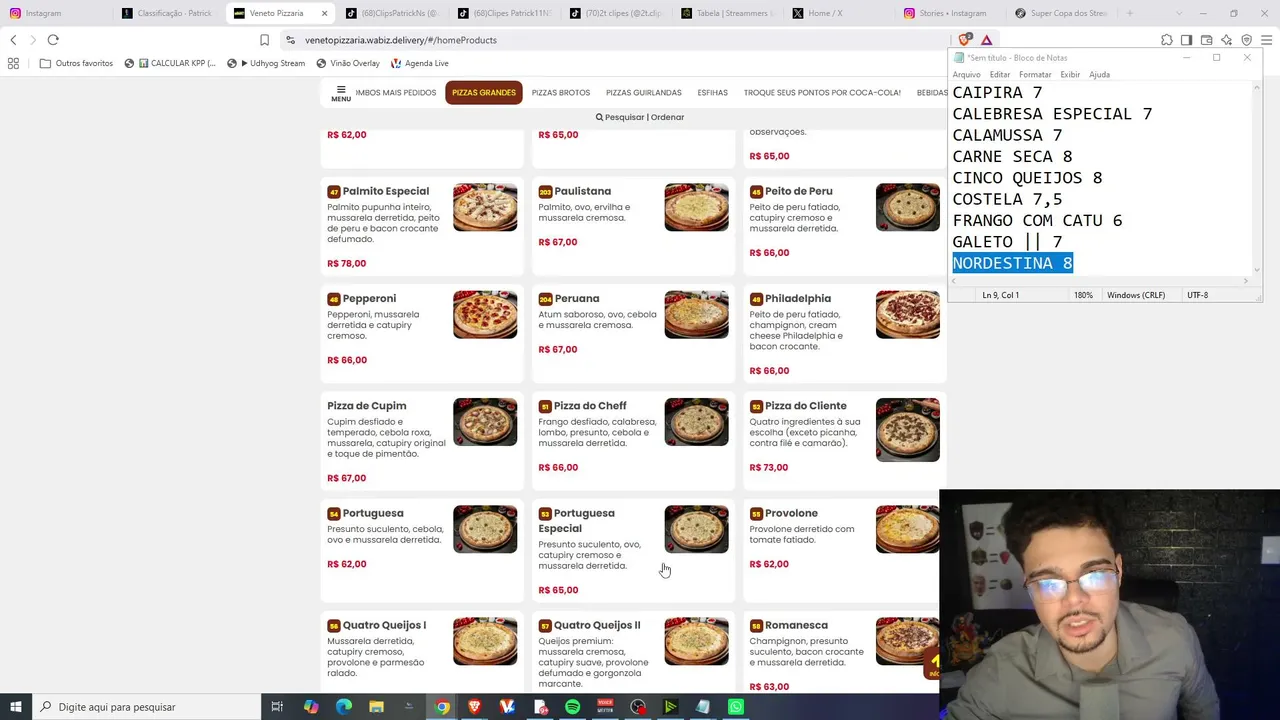
Task: Go back with the browser back arrow
Action: click(13, 40)
